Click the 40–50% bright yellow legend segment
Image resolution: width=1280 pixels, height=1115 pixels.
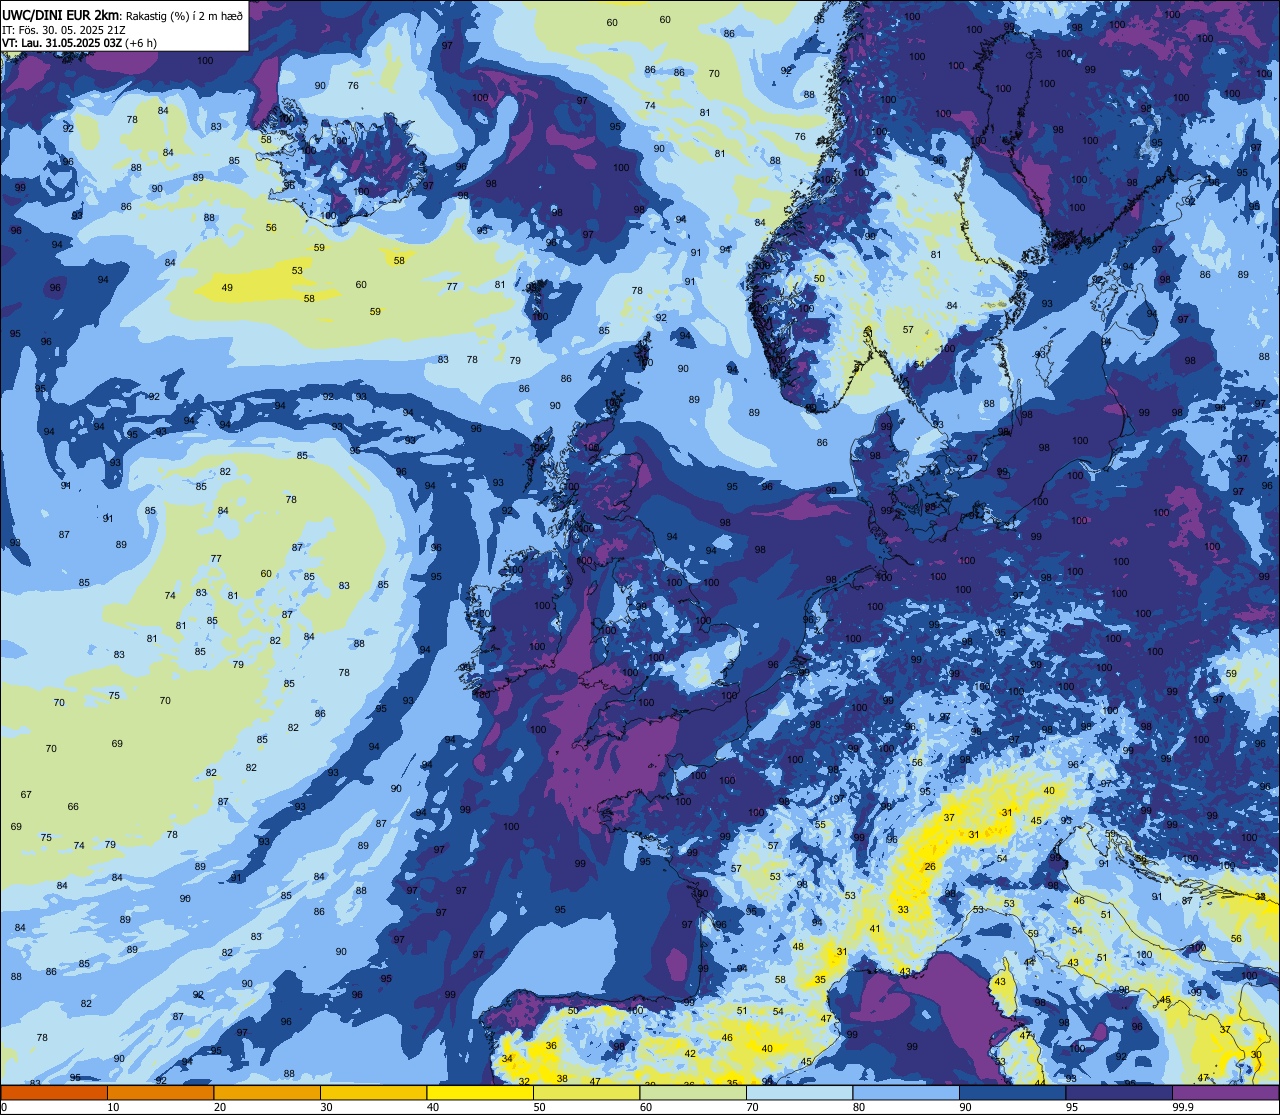pyautogui.click(x=480, y=1093)
